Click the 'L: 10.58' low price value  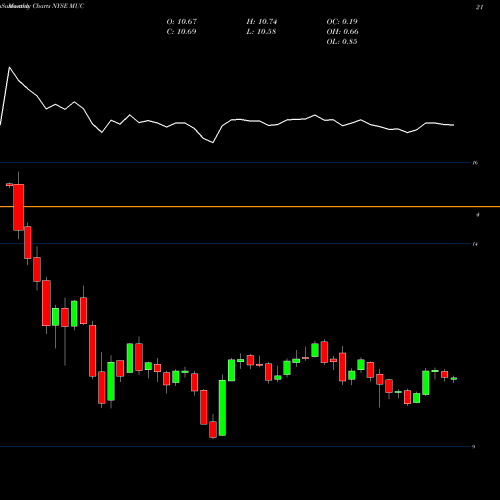[x=261, y=32]
